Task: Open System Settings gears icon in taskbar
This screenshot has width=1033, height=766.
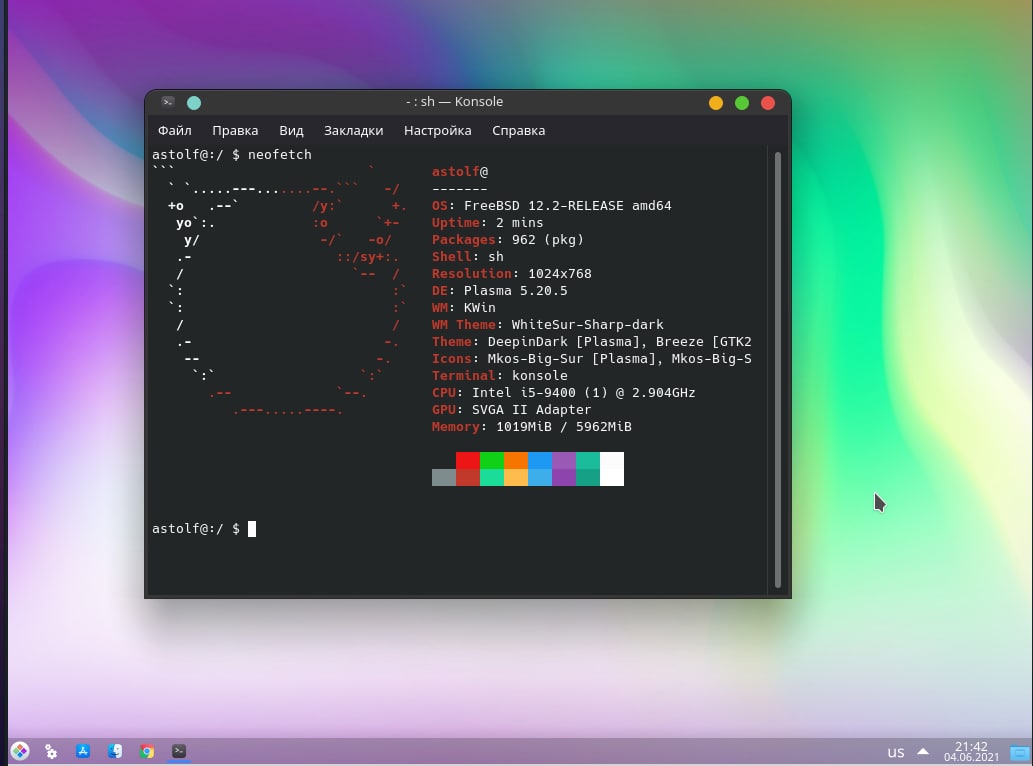Action: [x=51, y=751]
